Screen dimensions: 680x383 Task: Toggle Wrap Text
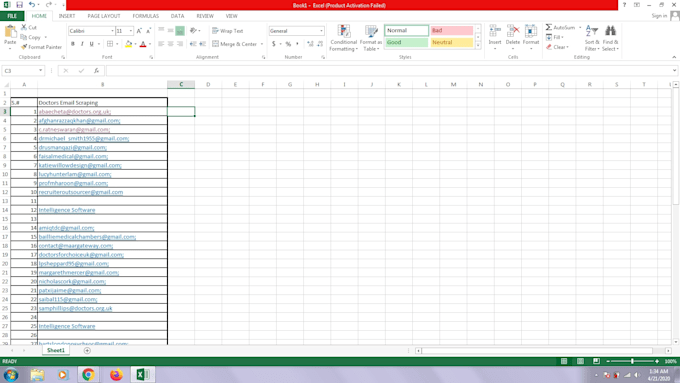pos(227,31)
